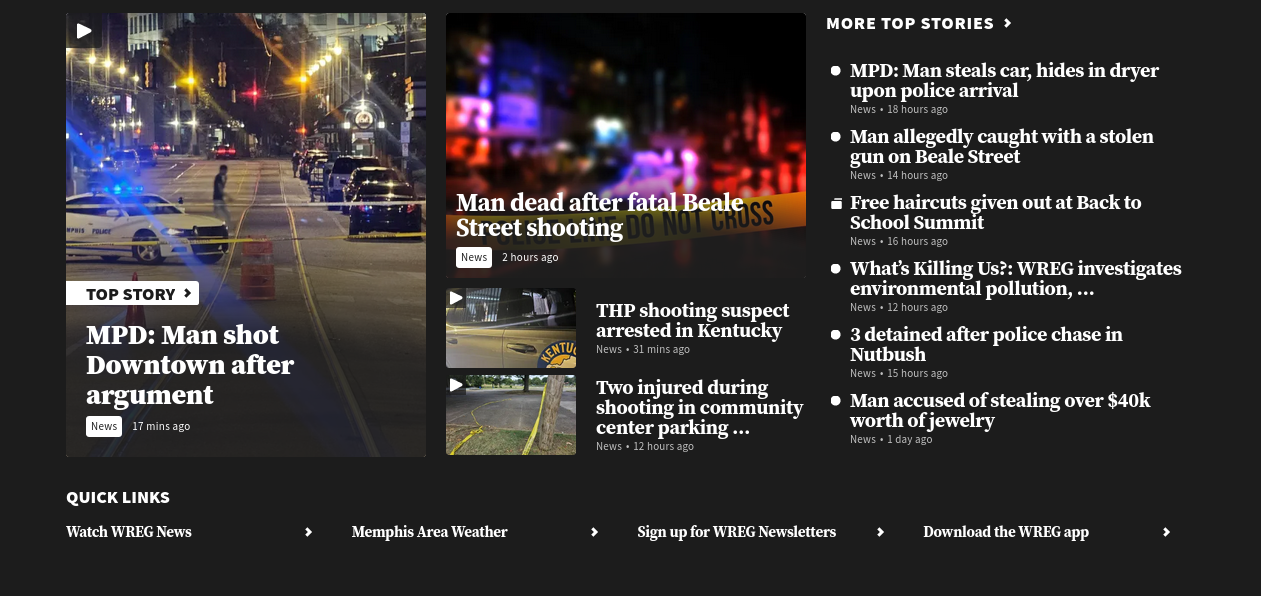
Task: Open the stolen $40k jewelry story
Action: [x=1000, y=410]
